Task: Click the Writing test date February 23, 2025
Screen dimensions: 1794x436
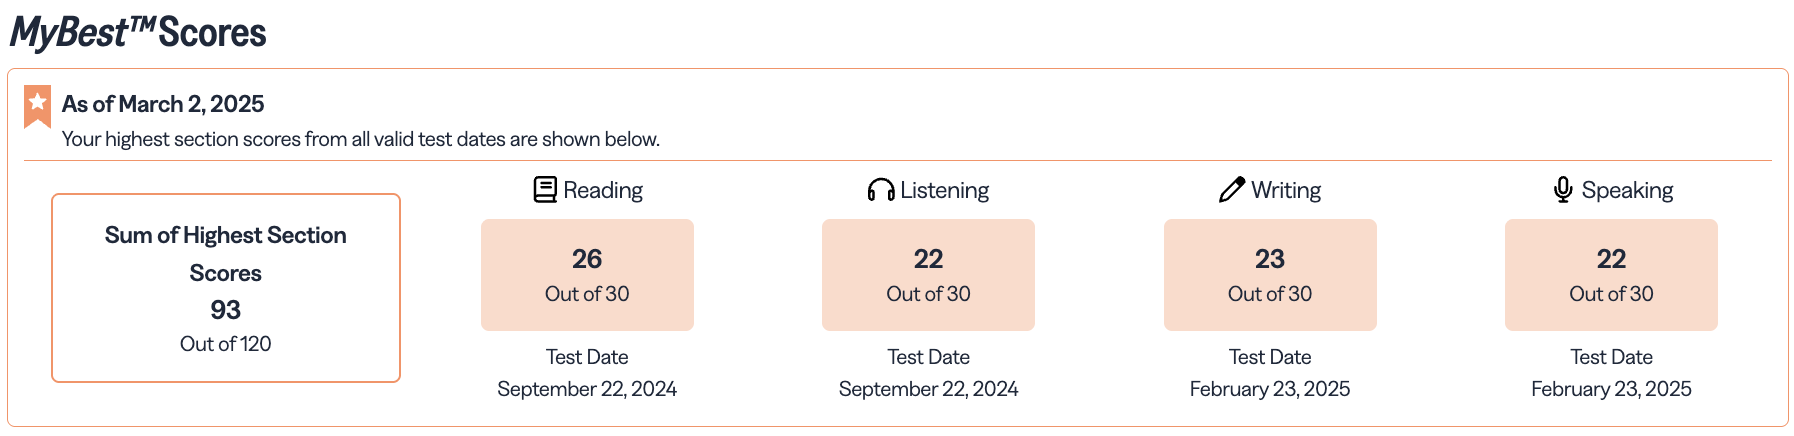Action: (x=1270, y=389)
